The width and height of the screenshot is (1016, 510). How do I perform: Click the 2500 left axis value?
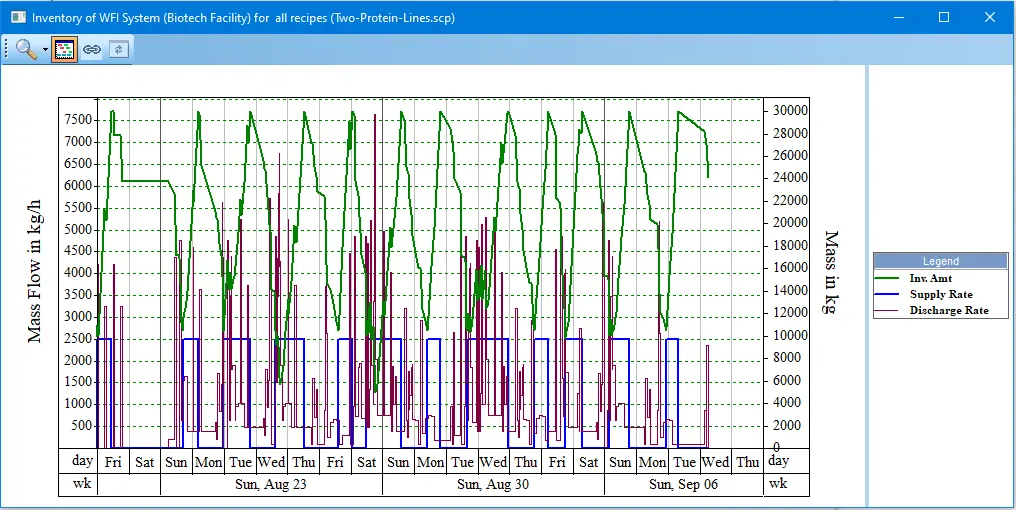point(78,338)
